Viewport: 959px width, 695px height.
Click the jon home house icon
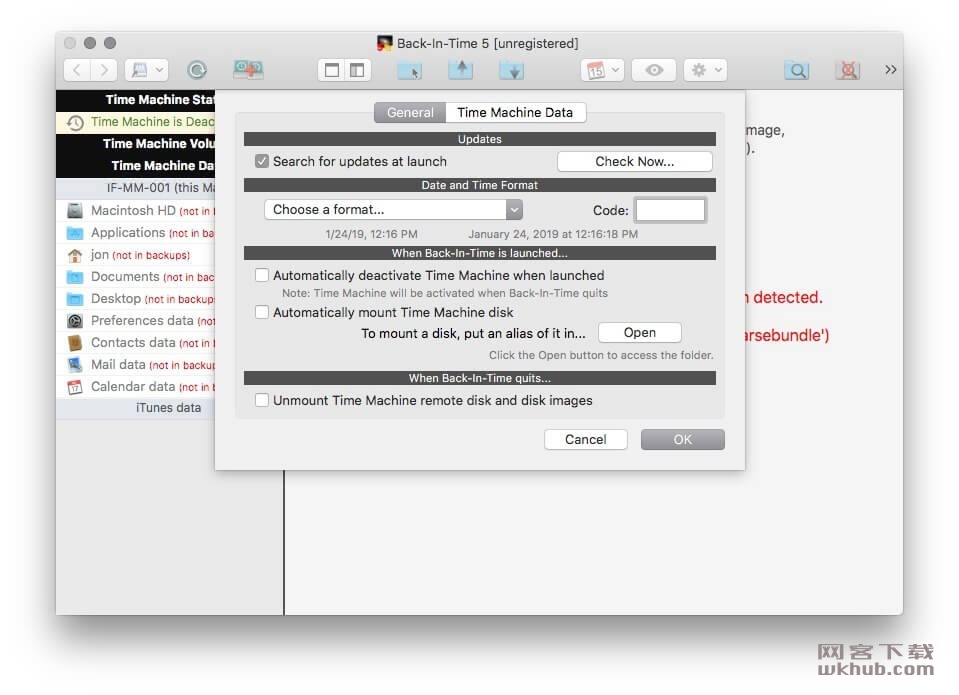point(75,255)
